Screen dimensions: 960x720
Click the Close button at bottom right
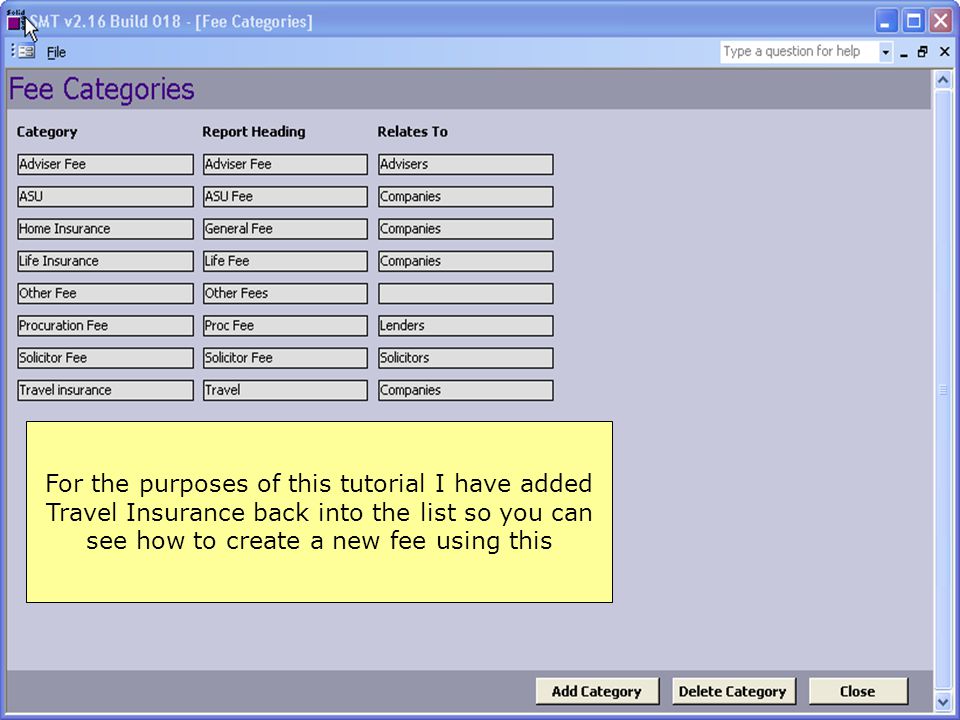858,691
